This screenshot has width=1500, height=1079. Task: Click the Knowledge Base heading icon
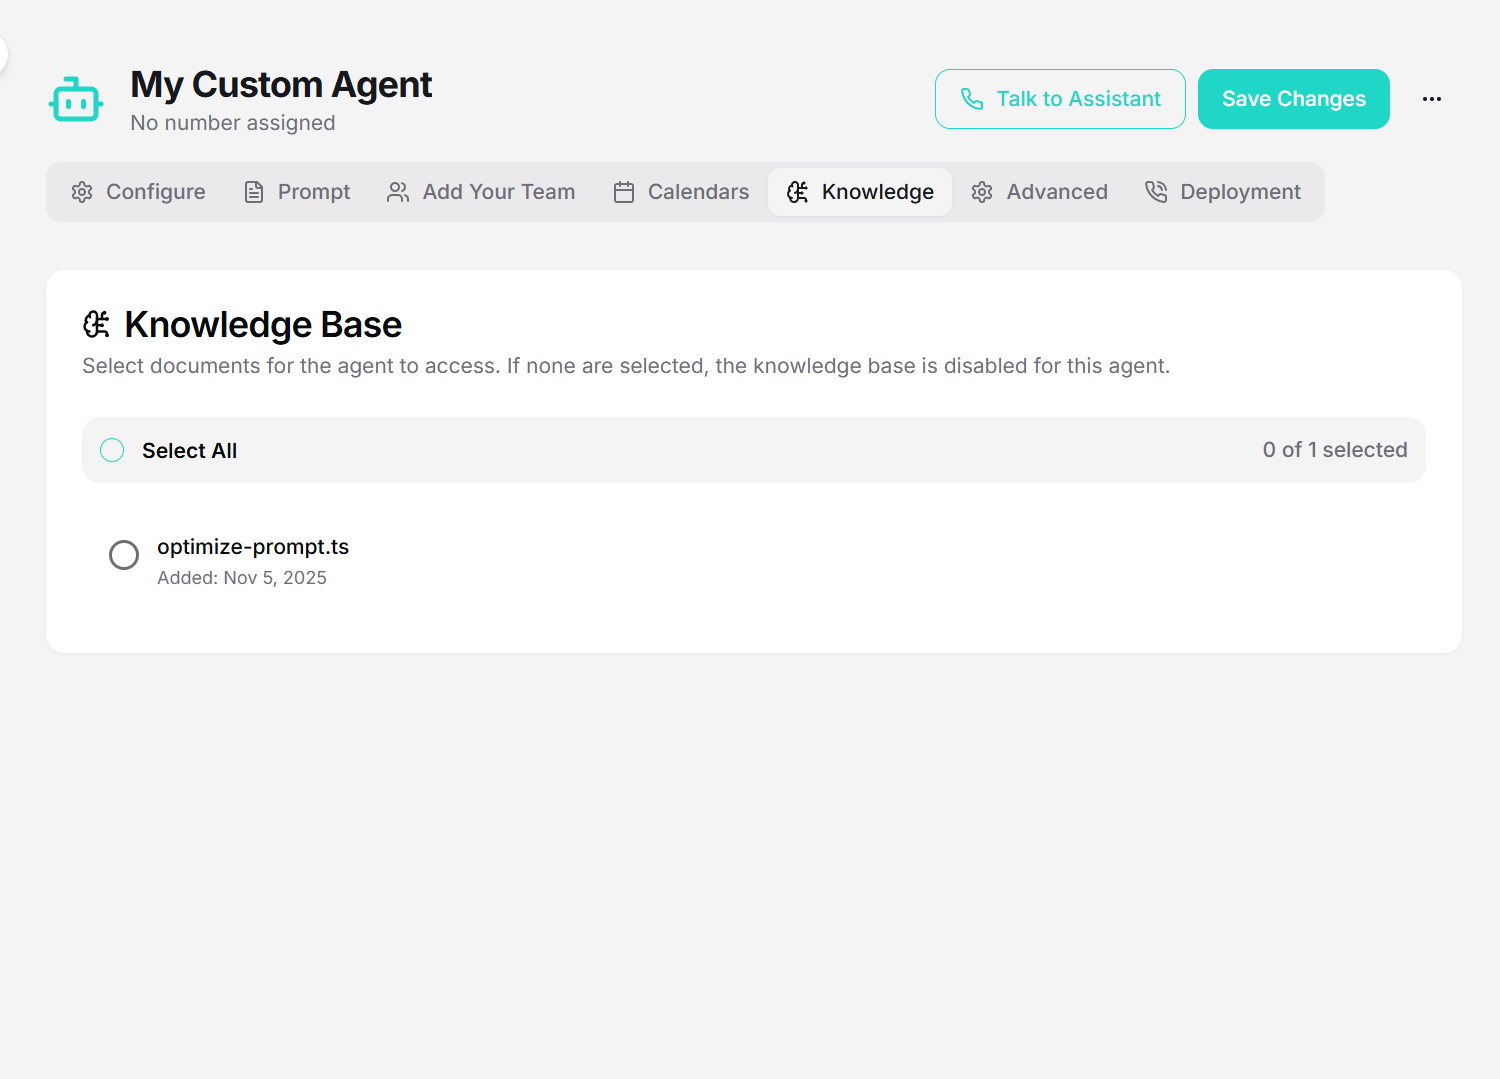click(x=95, y=323)
